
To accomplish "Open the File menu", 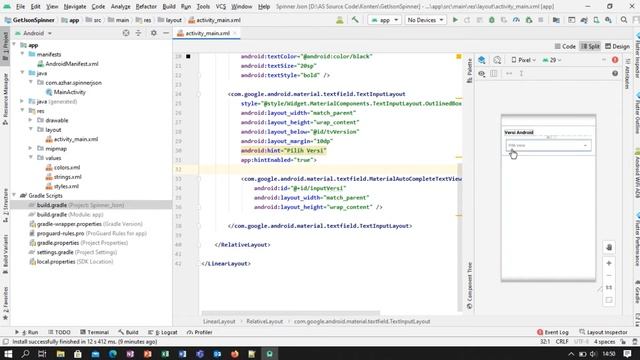I will 20,7.
